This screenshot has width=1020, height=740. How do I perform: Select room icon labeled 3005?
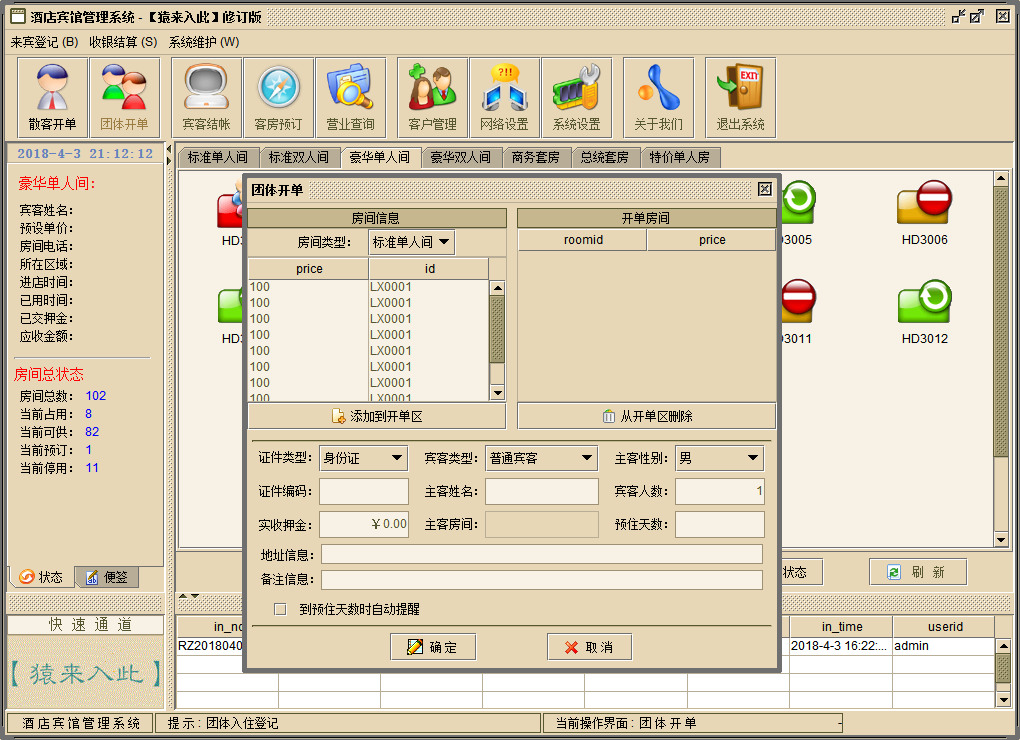[x=798, y=202]
